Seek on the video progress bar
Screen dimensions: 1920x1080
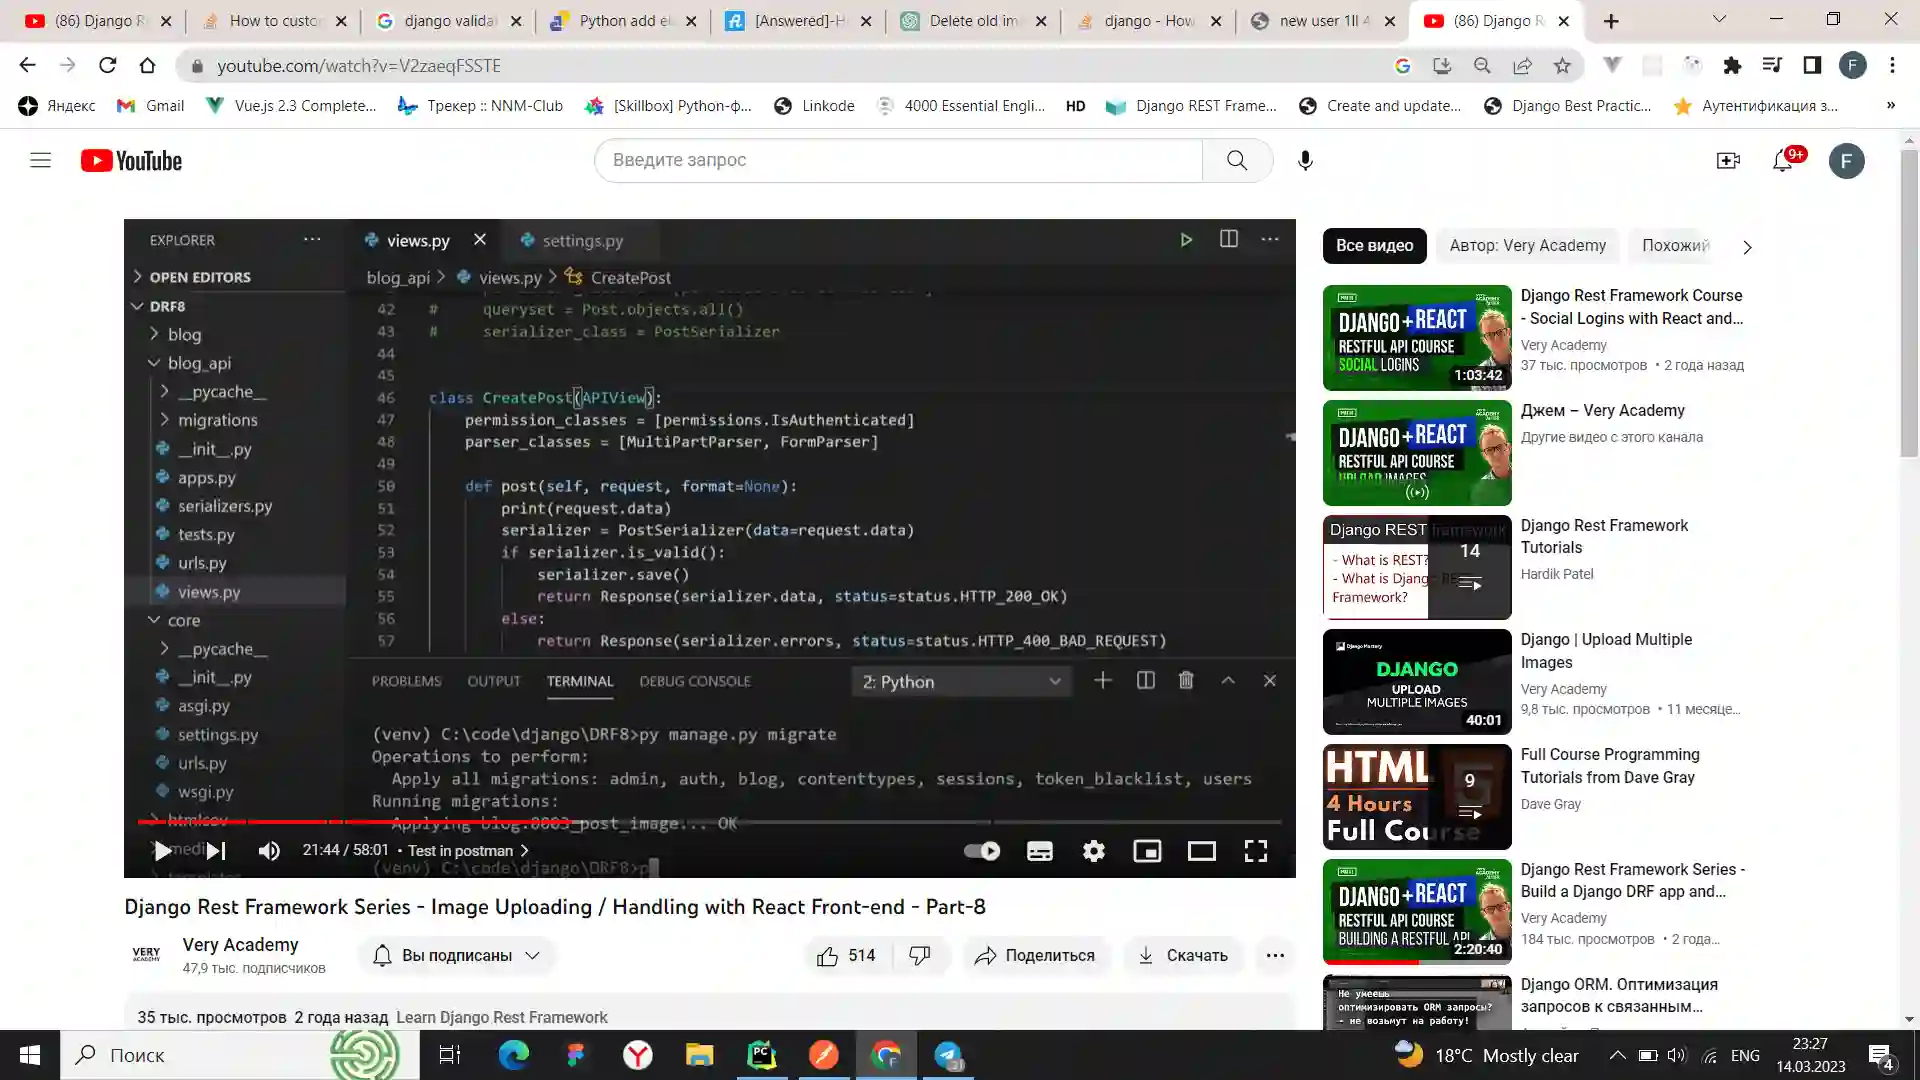(x=800, y=822)
